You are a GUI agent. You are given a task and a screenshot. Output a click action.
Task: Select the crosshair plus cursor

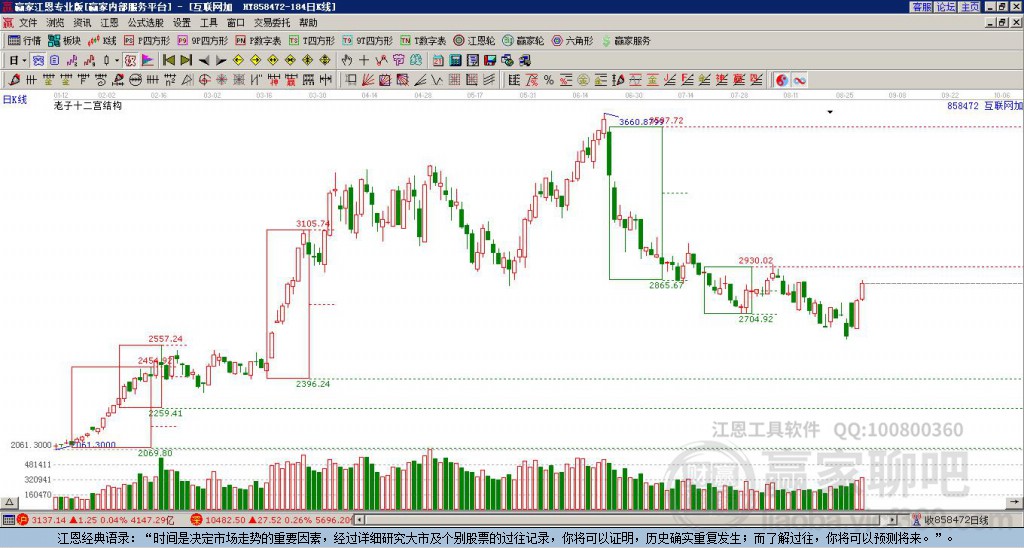[x=364, y=61]
